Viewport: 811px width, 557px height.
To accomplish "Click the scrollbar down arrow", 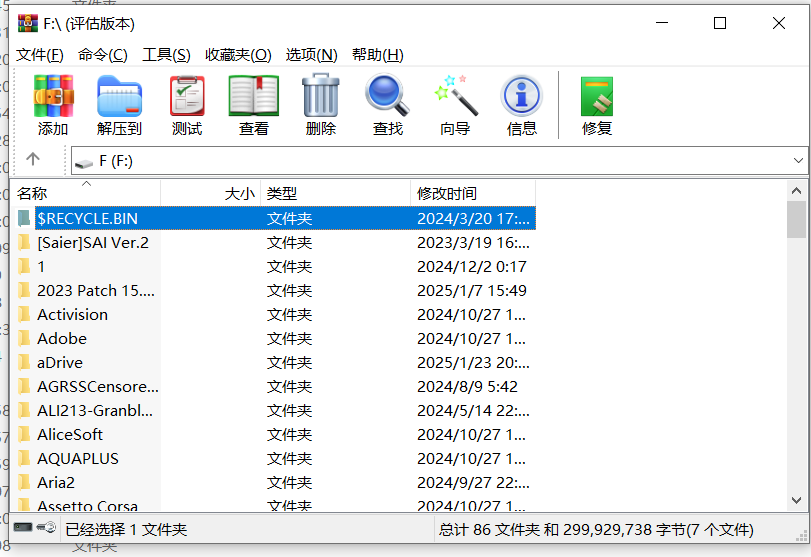I will [x=797, y=500].
